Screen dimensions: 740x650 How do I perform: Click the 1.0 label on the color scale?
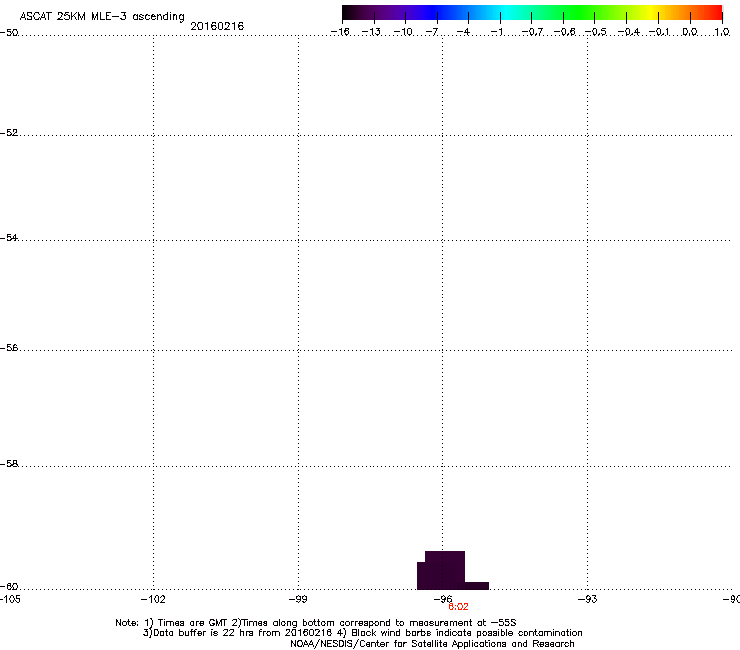722,32
